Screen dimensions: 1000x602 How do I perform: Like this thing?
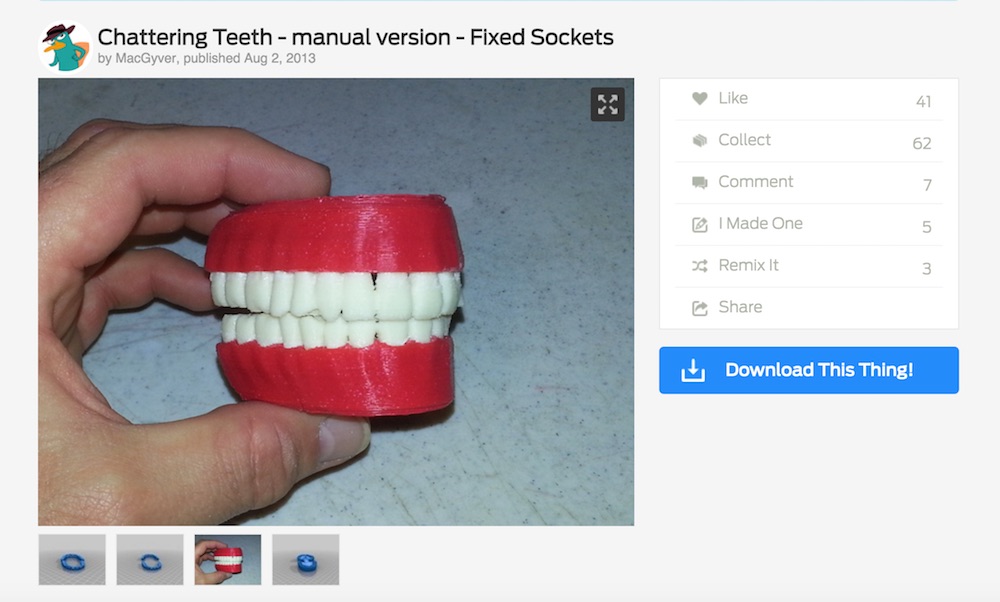click(x=809, y=99)
